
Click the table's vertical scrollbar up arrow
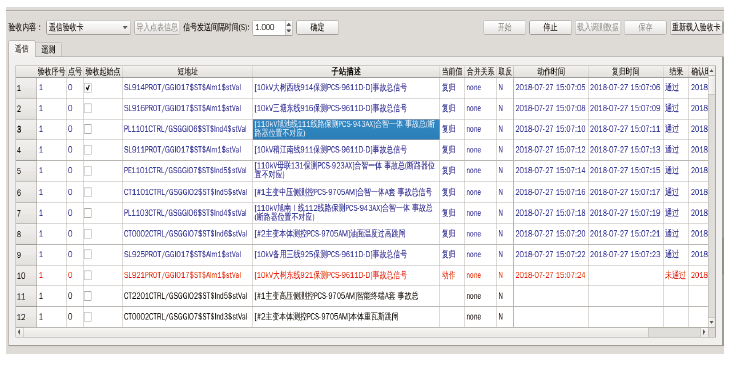[711, 71]
